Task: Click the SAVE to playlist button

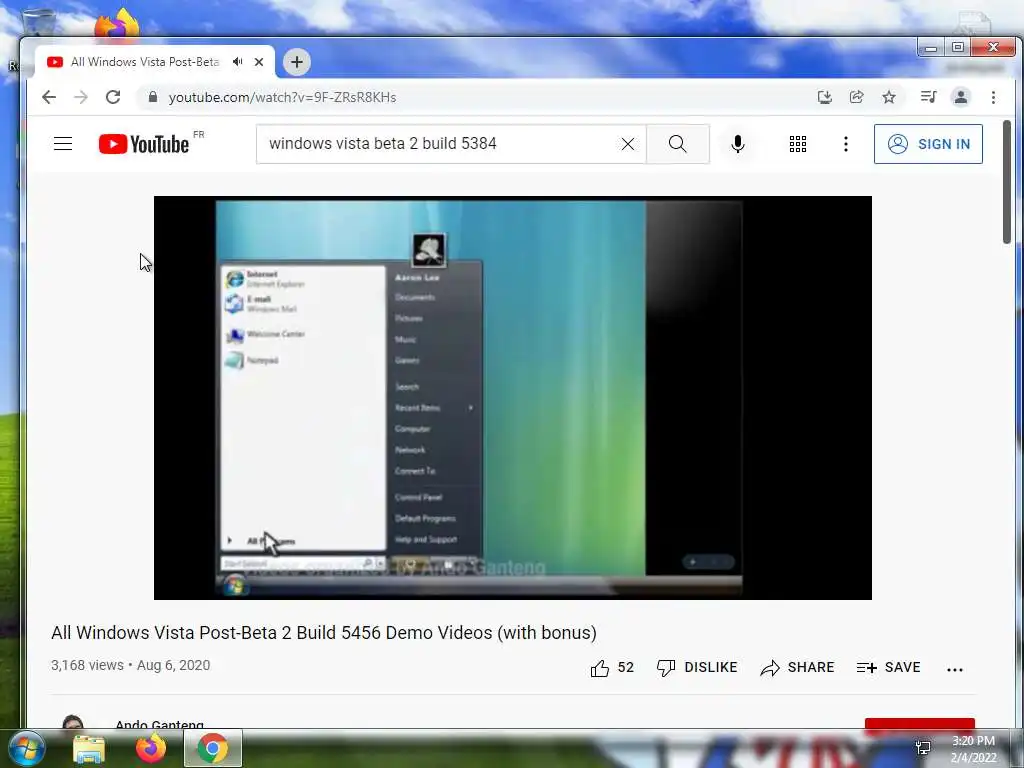Action: tap(888, 667)
